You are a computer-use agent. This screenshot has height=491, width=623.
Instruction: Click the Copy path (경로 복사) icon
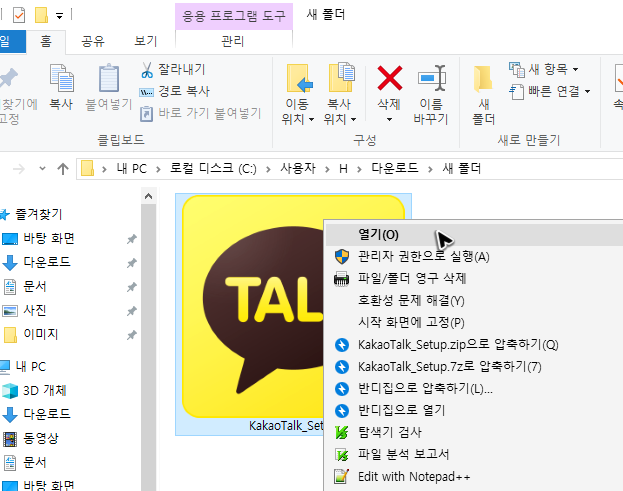click(x=146, y=92)
